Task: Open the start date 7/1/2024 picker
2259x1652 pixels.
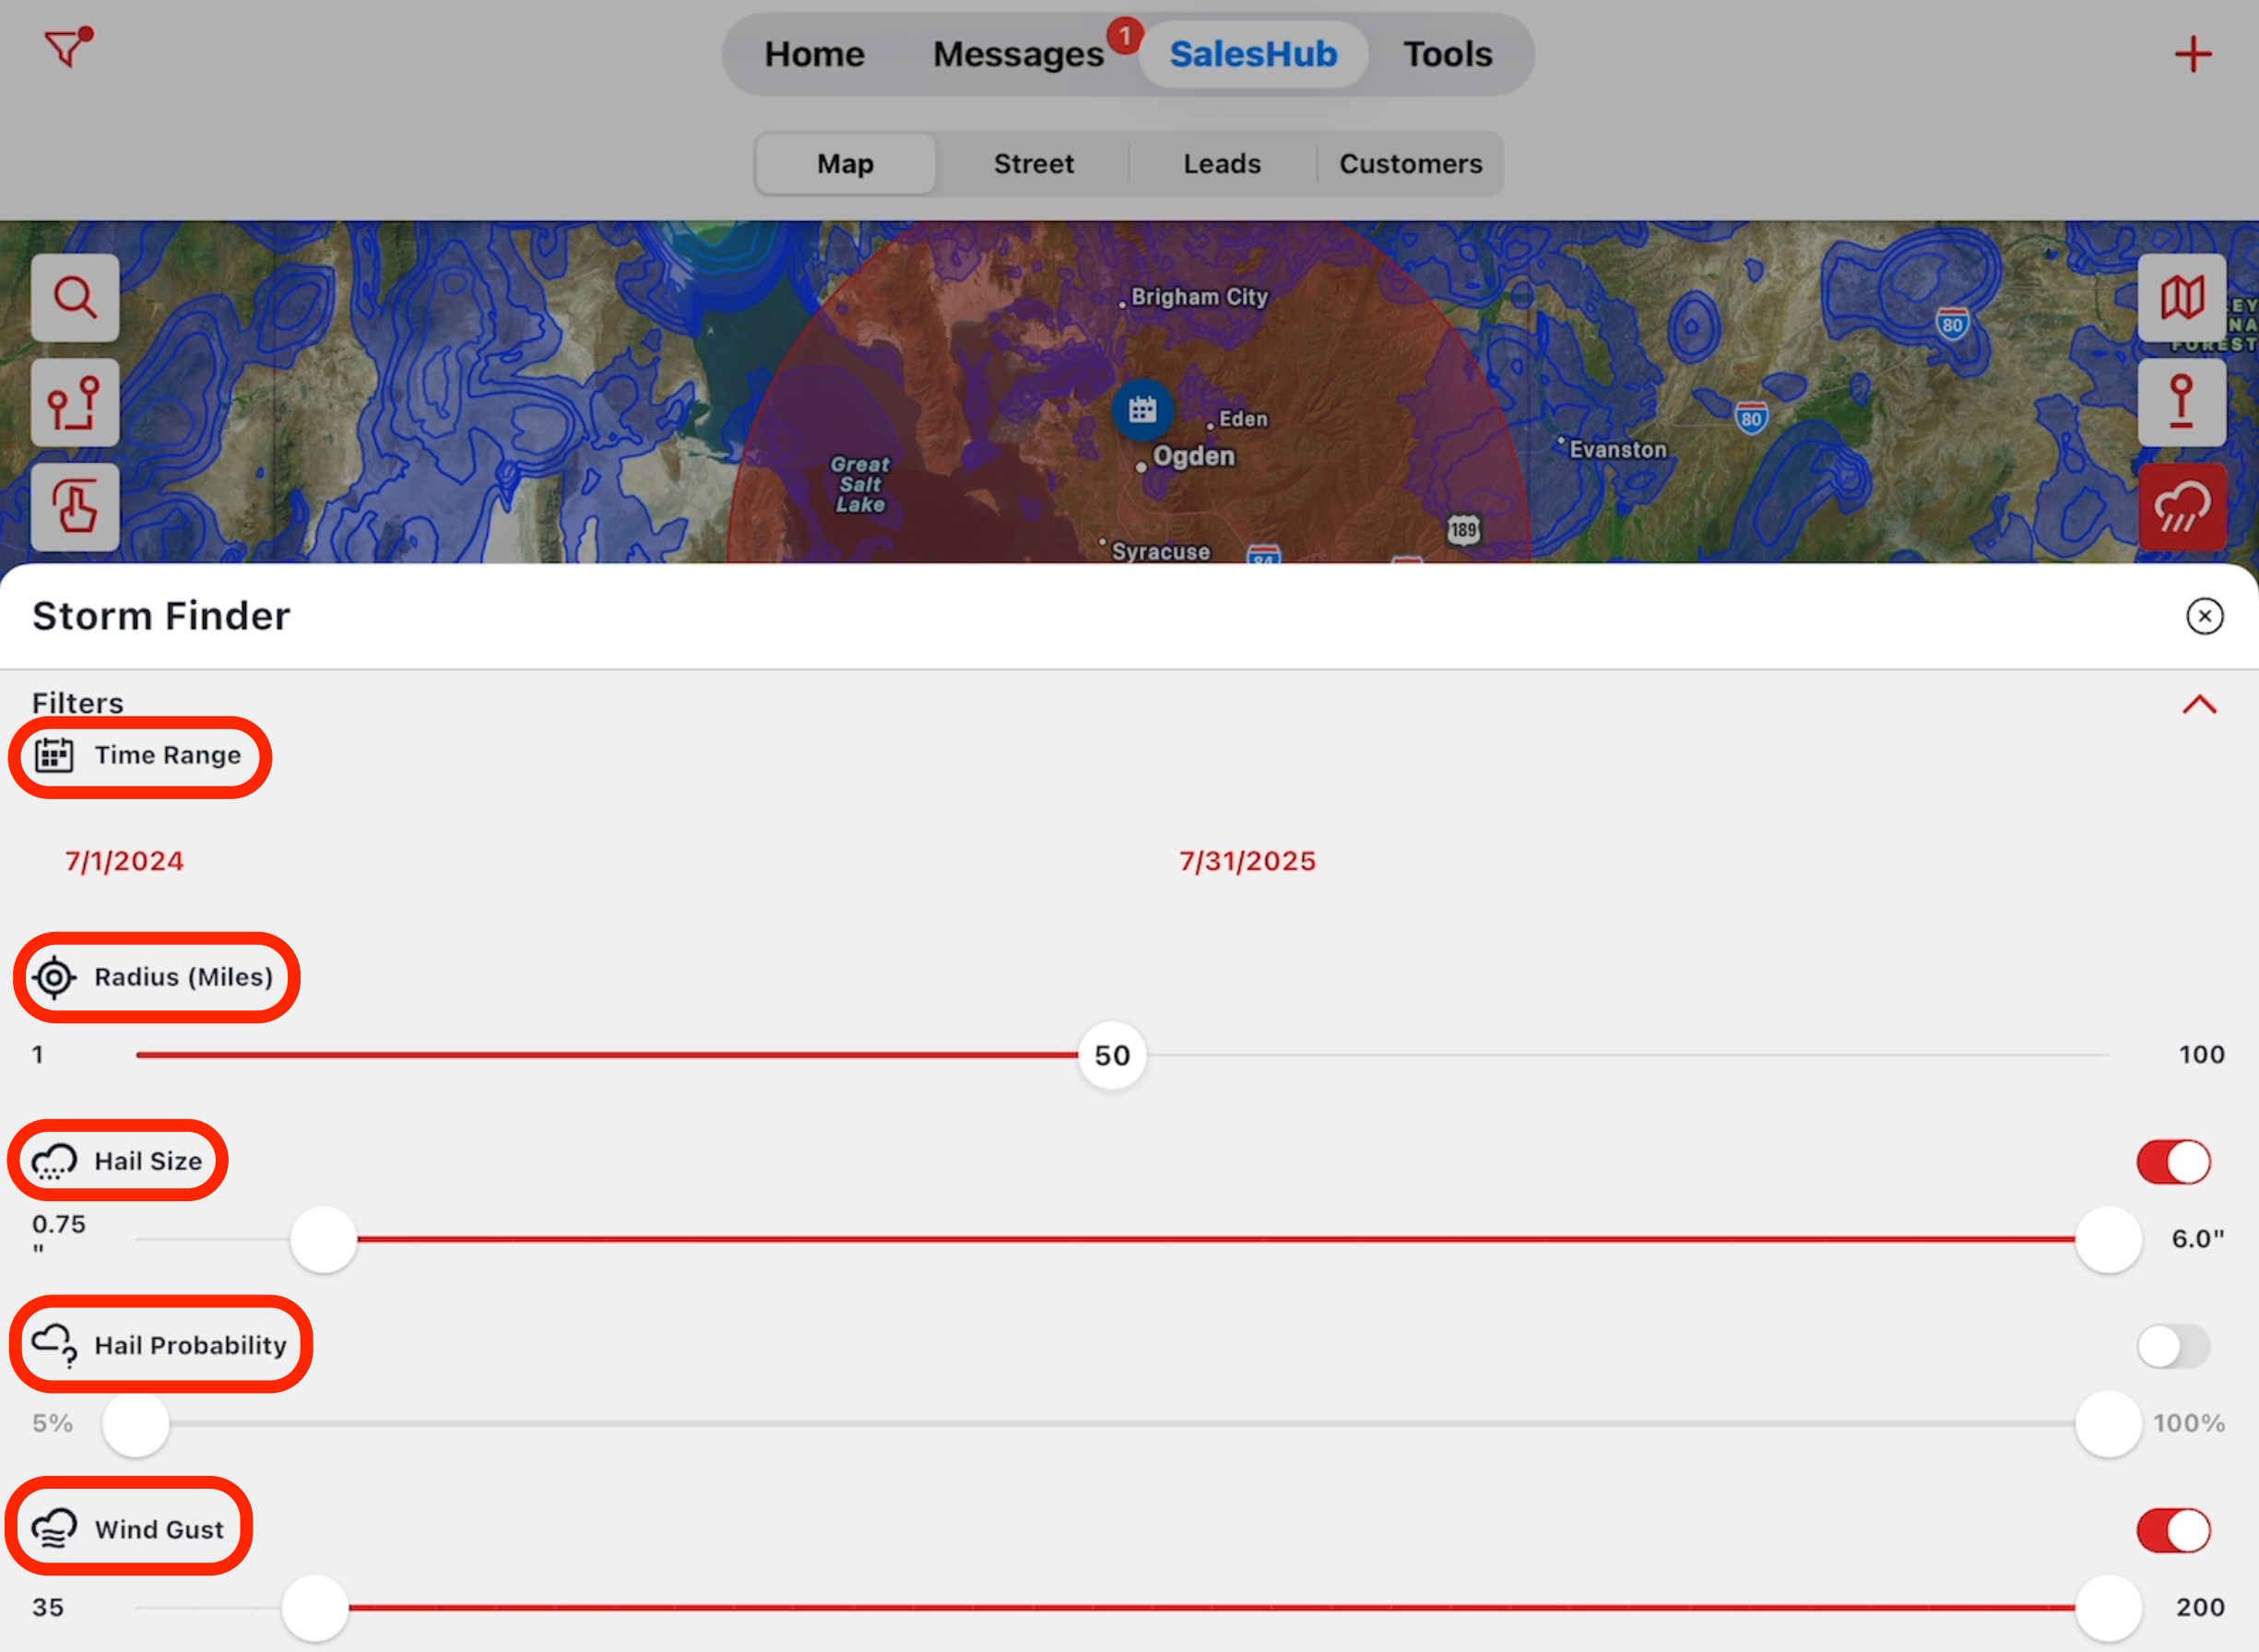Action: (x=125, y=861)
